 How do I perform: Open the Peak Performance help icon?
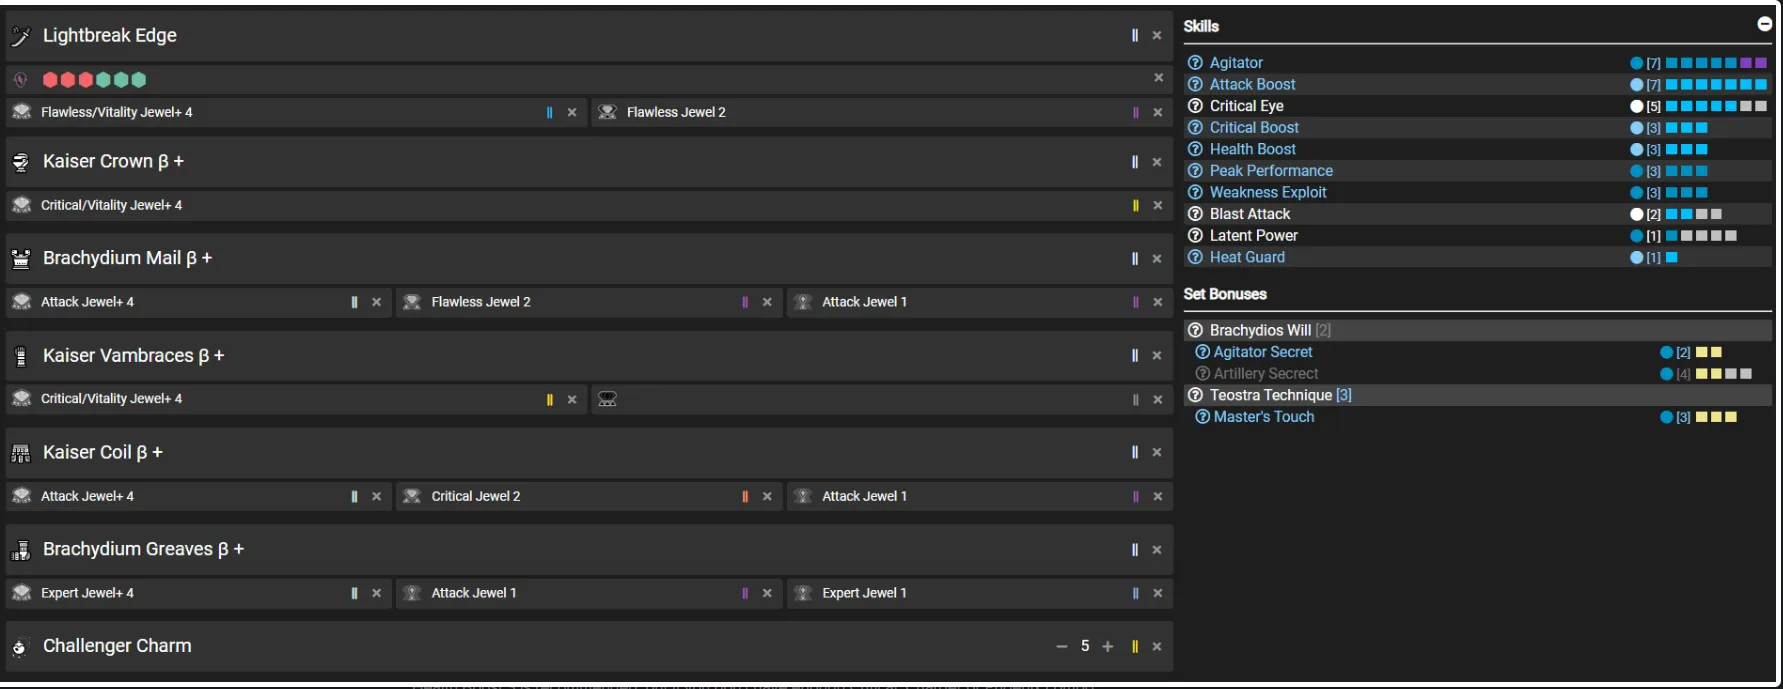[x=1195, y=171]
